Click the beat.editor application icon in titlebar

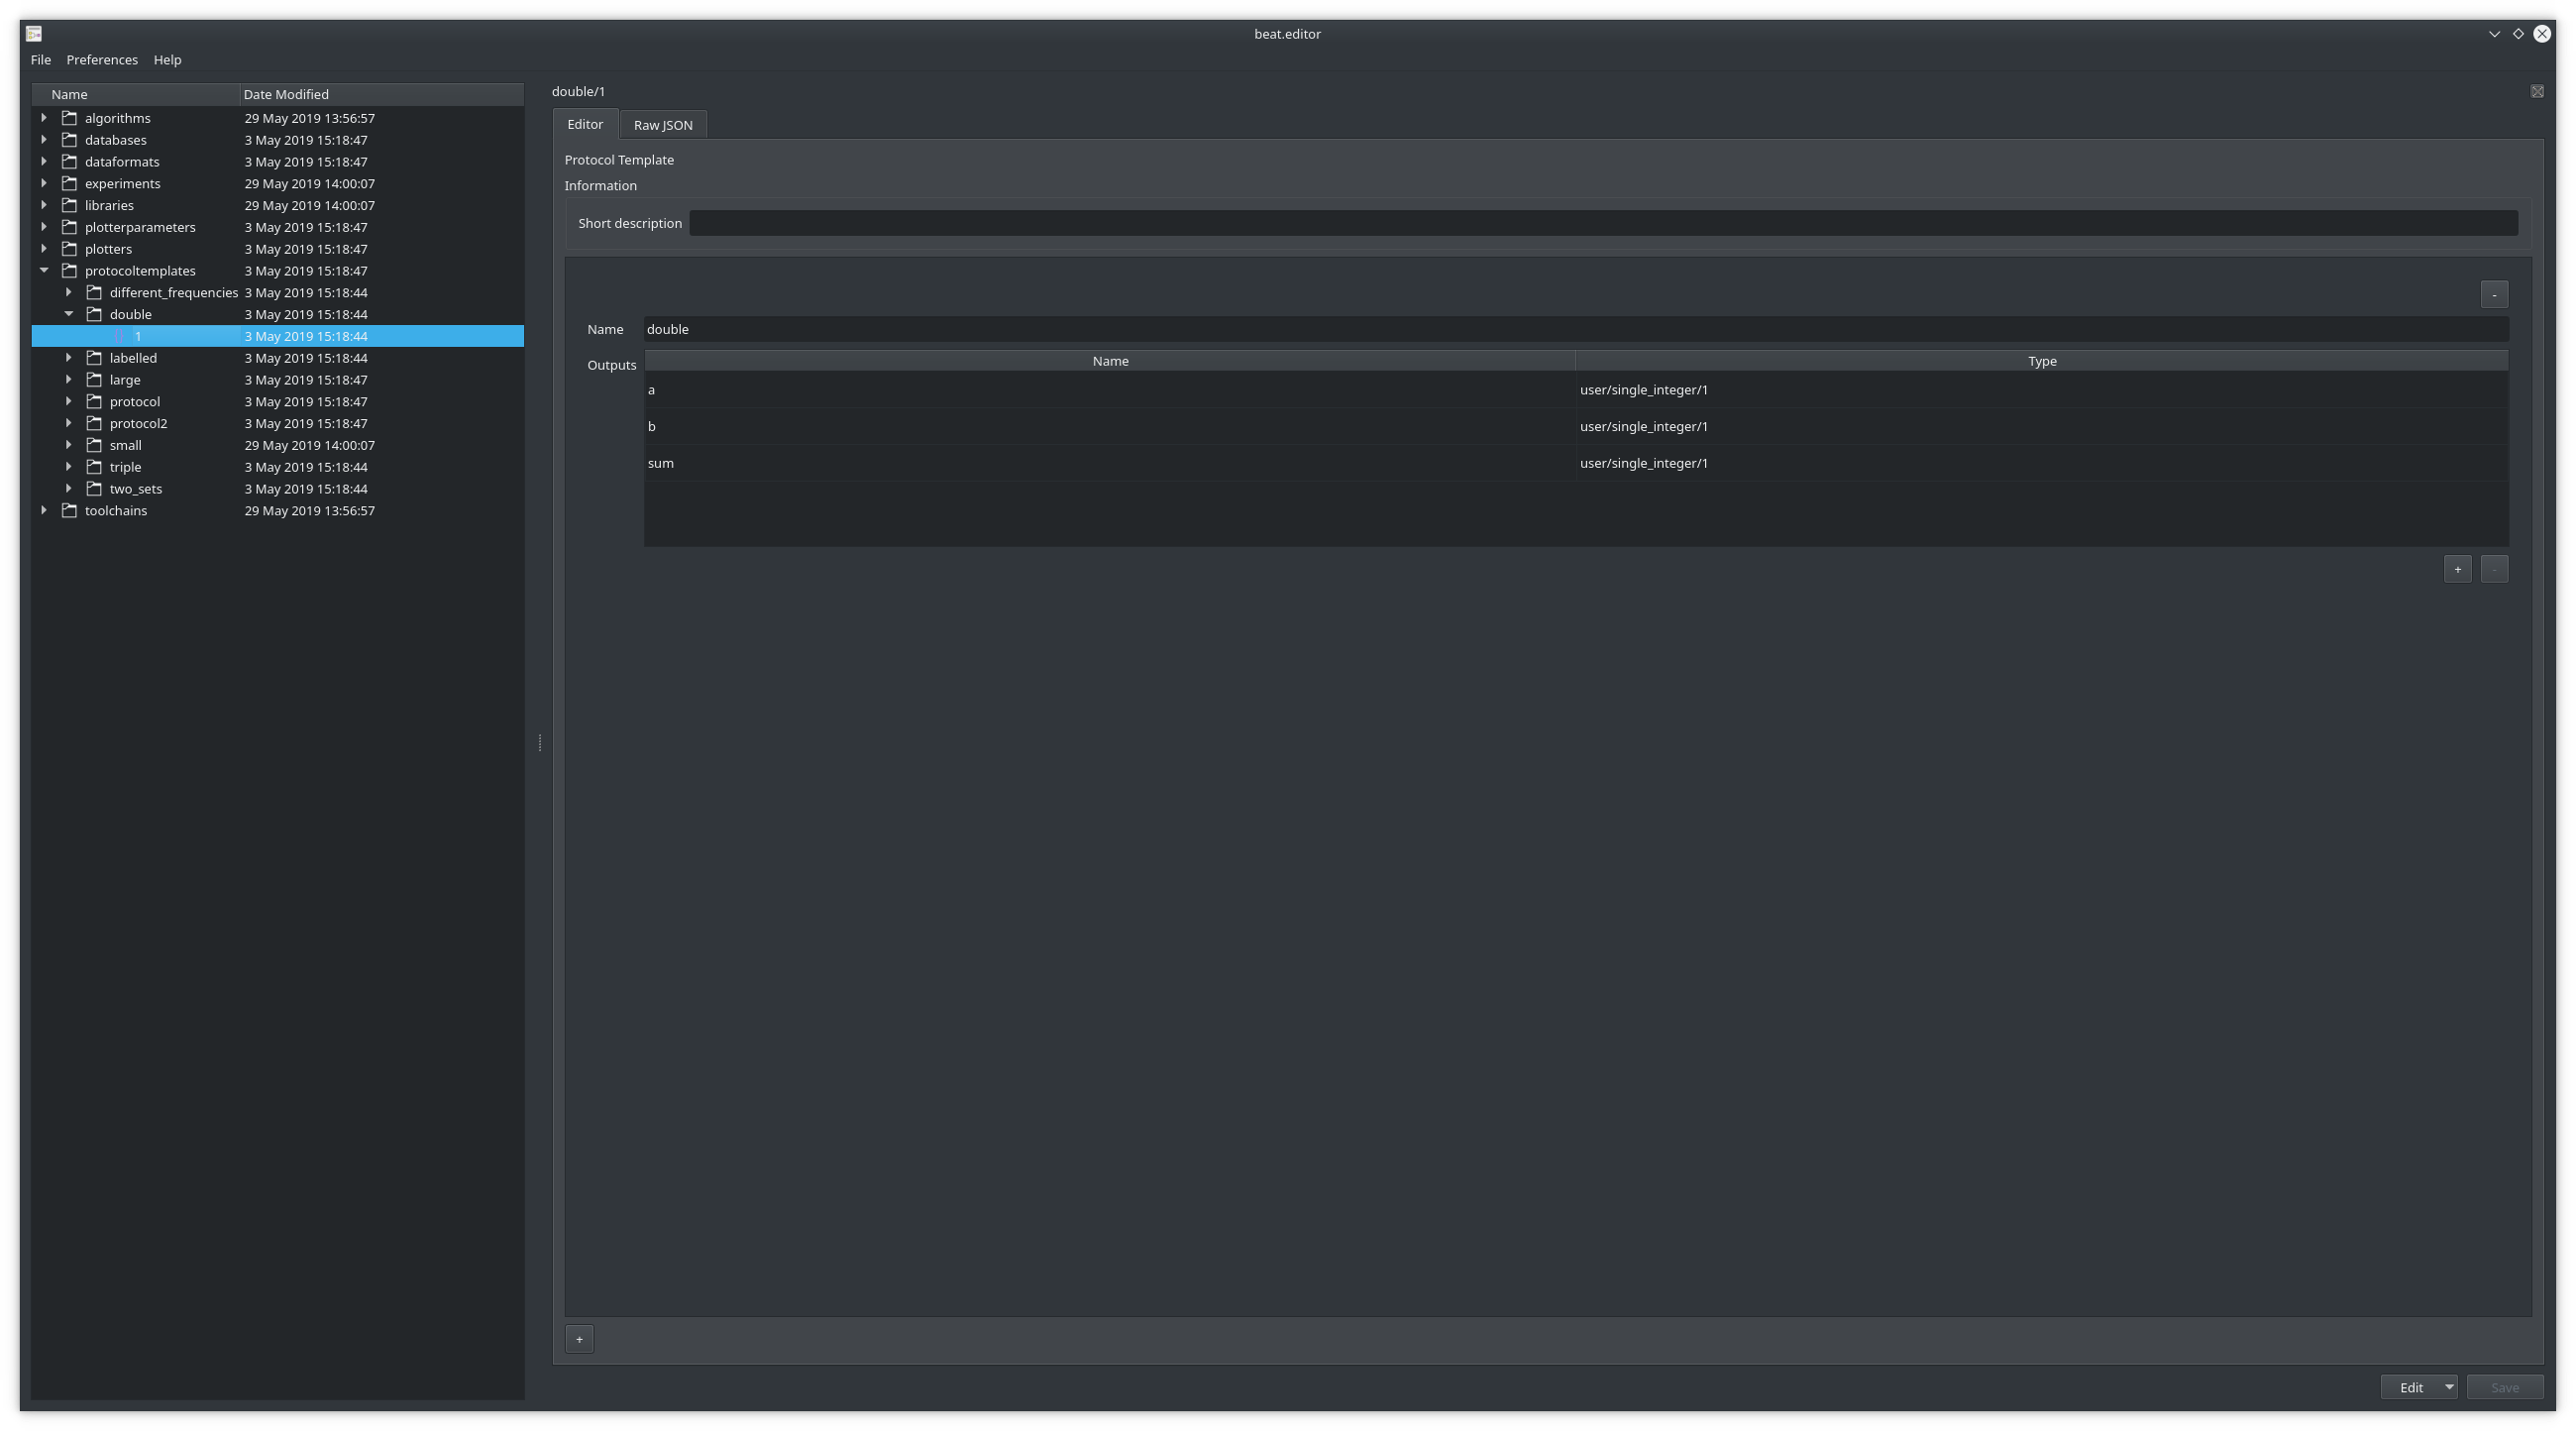point(33,33)
